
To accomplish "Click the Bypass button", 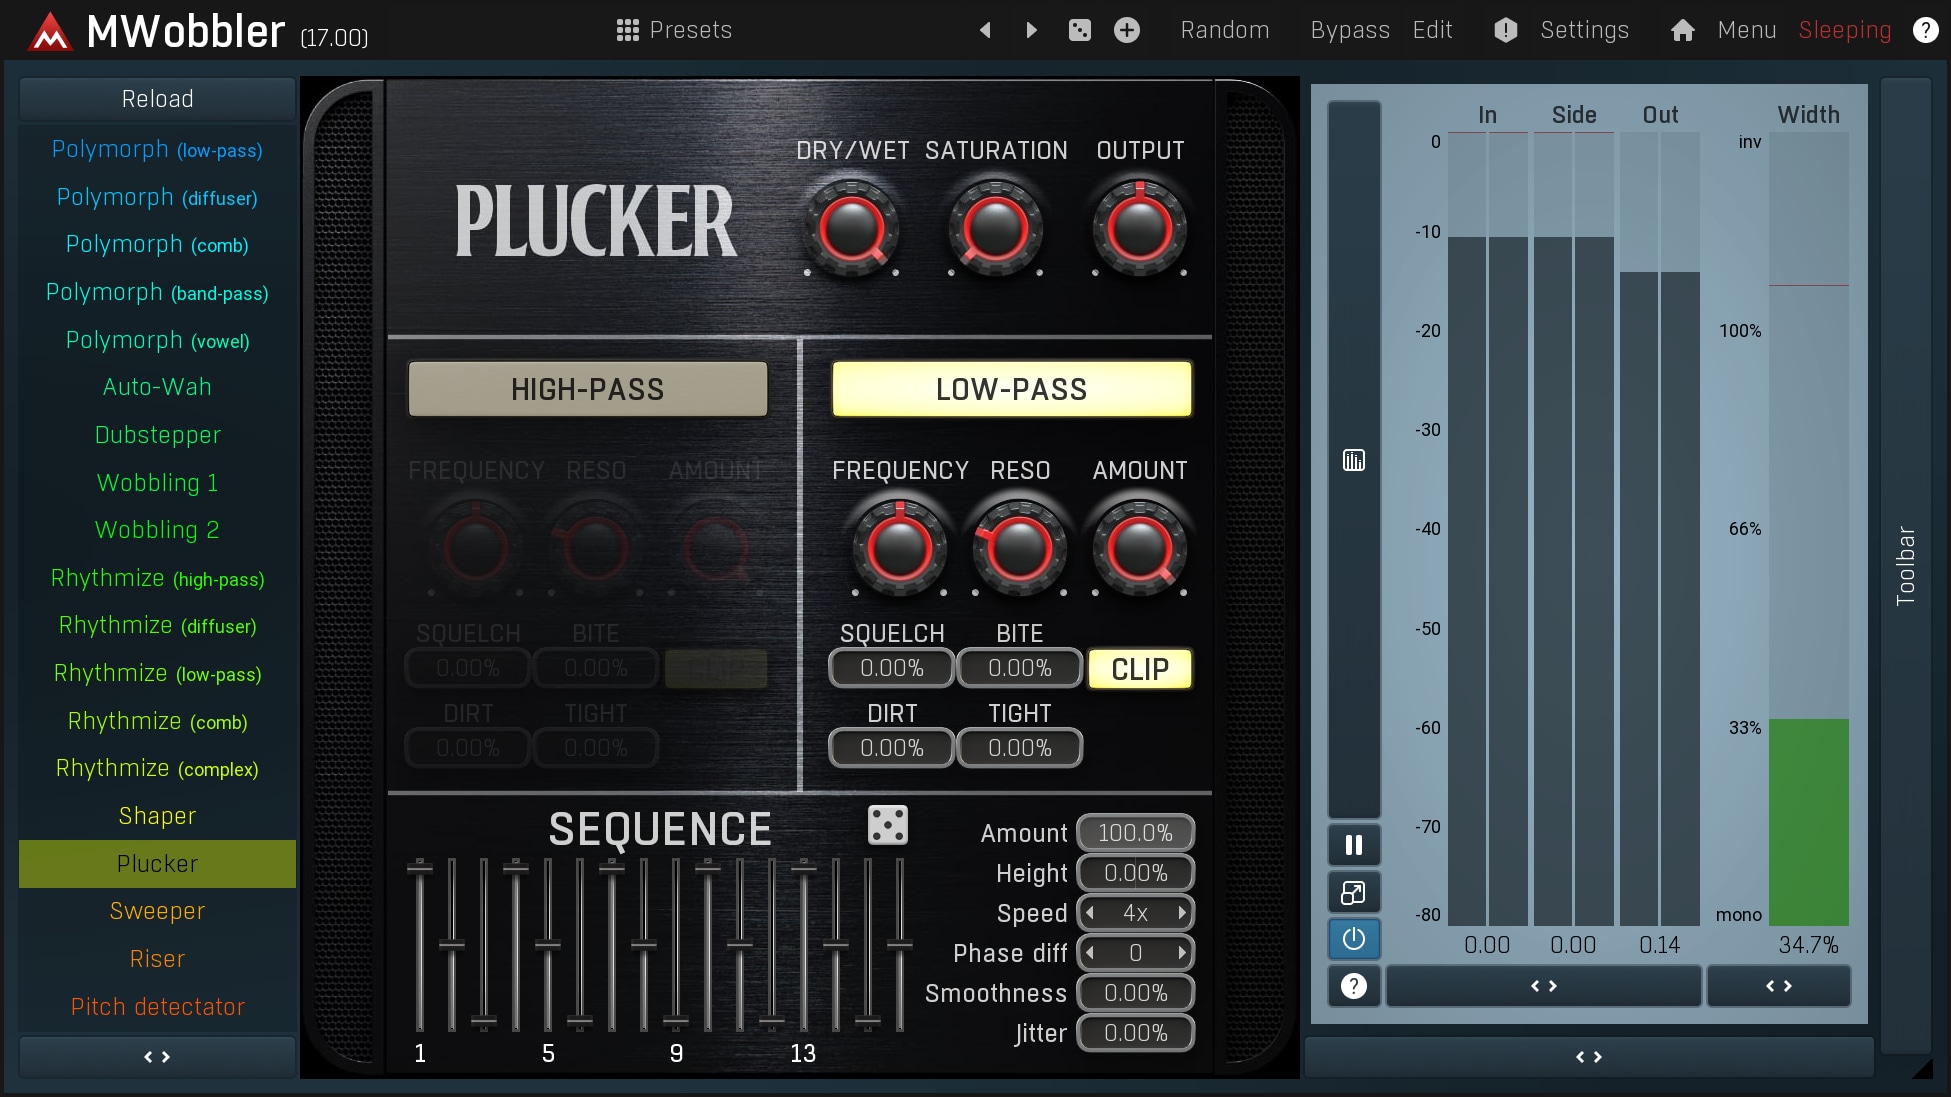I will point(1349,30).
